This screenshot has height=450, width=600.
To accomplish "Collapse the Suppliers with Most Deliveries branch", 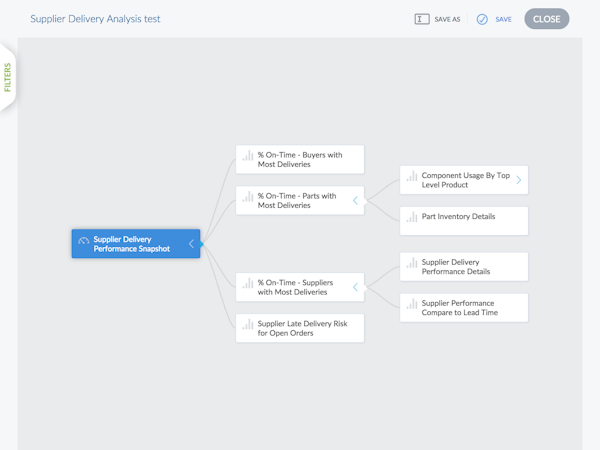I will [x=355, y=288].
